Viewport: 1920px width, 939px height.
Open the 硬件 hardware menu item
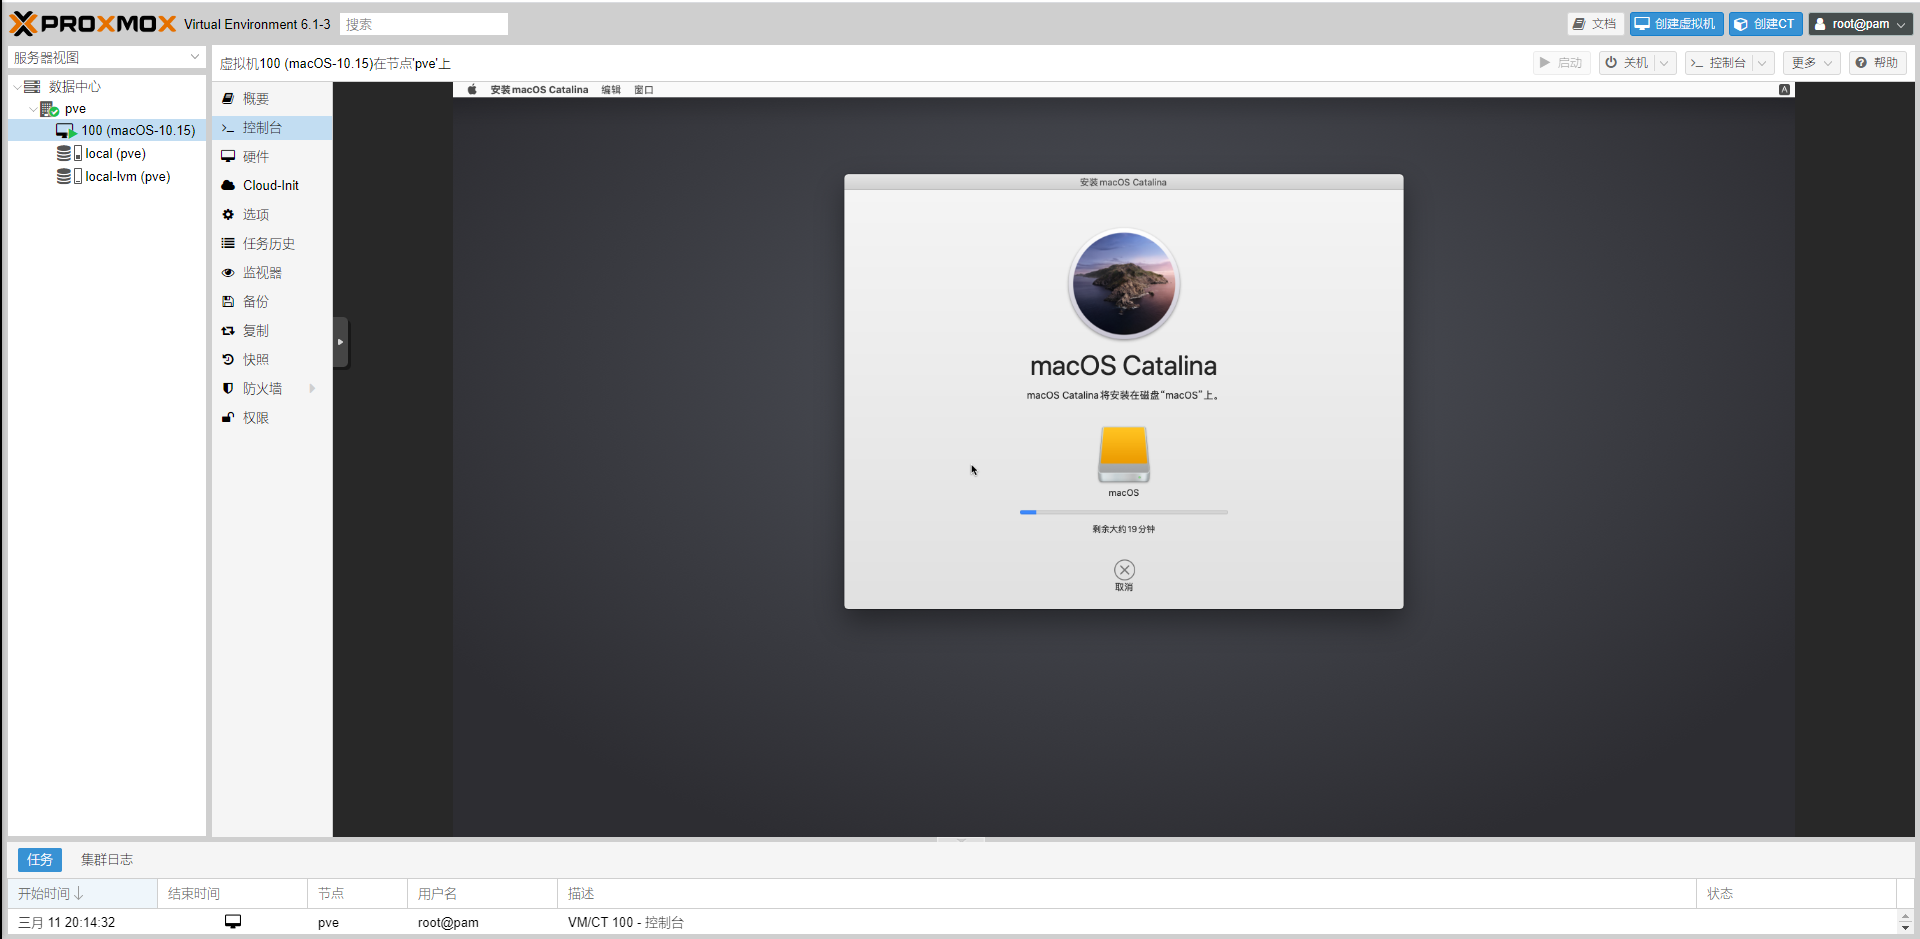click(x=256, y=157)
